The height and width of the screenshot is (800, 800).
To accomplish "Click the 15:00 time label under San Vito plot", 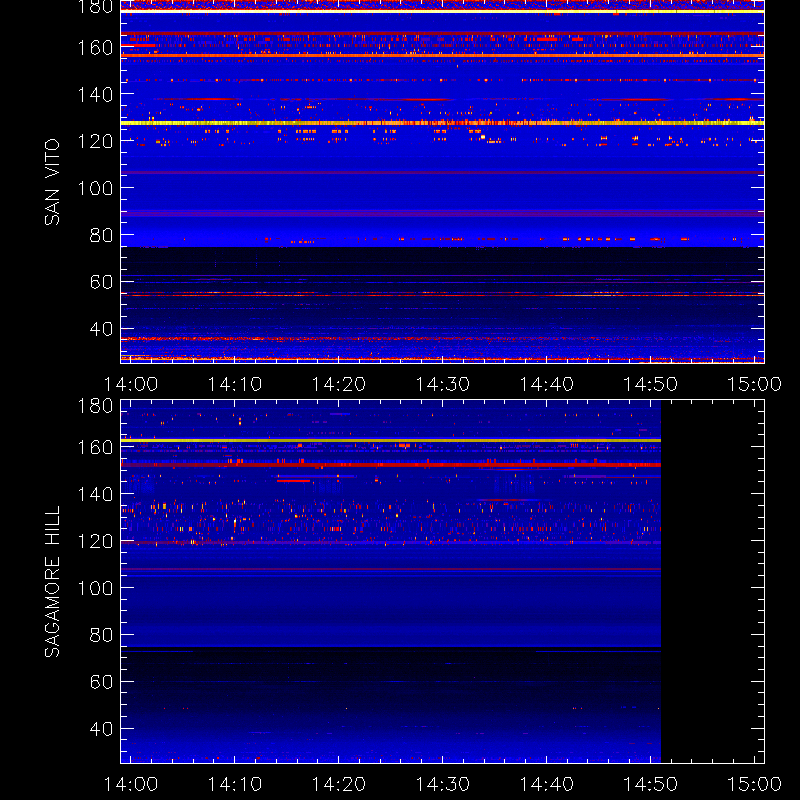I will (x=754, y=384).
